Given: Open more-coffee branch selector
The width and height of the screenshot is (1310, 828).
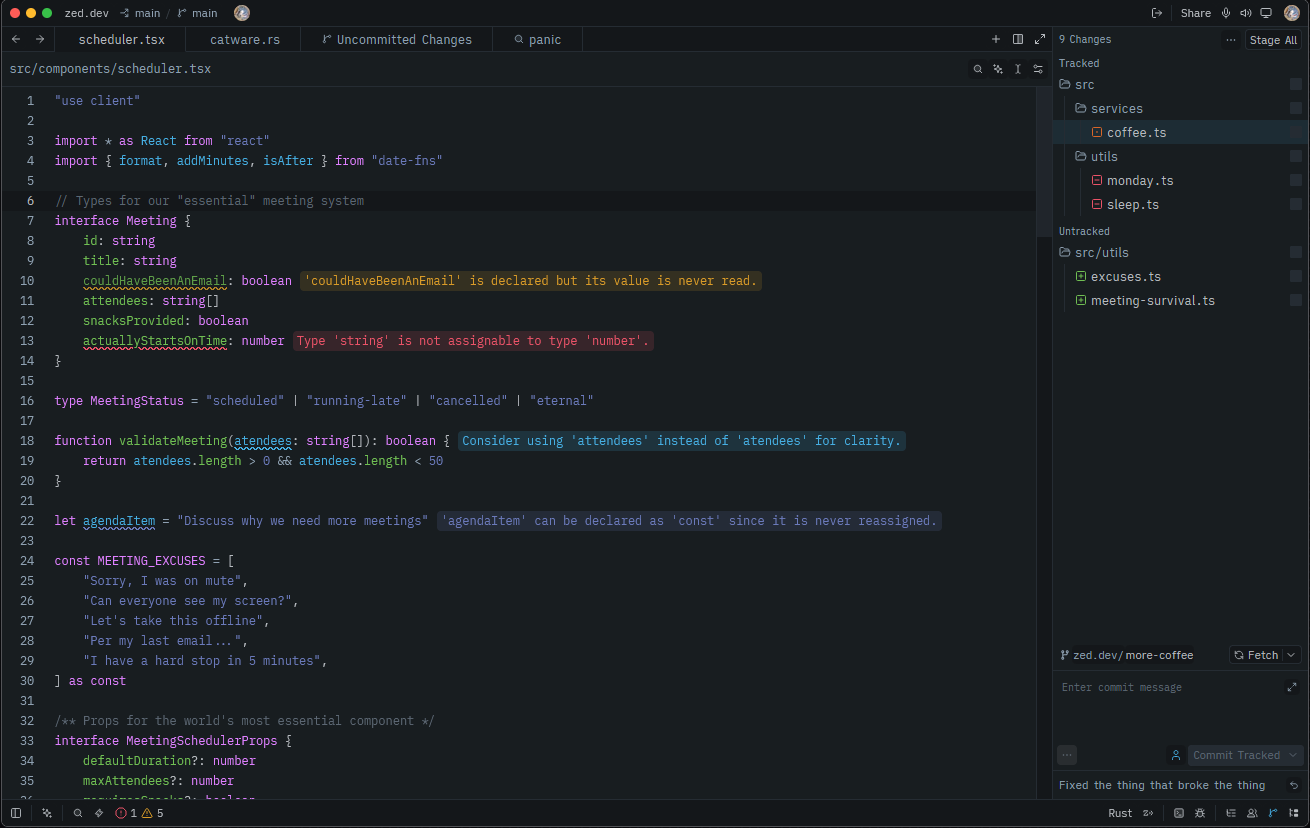Looking at the screenshot, I should click(x=1159, y=655).
